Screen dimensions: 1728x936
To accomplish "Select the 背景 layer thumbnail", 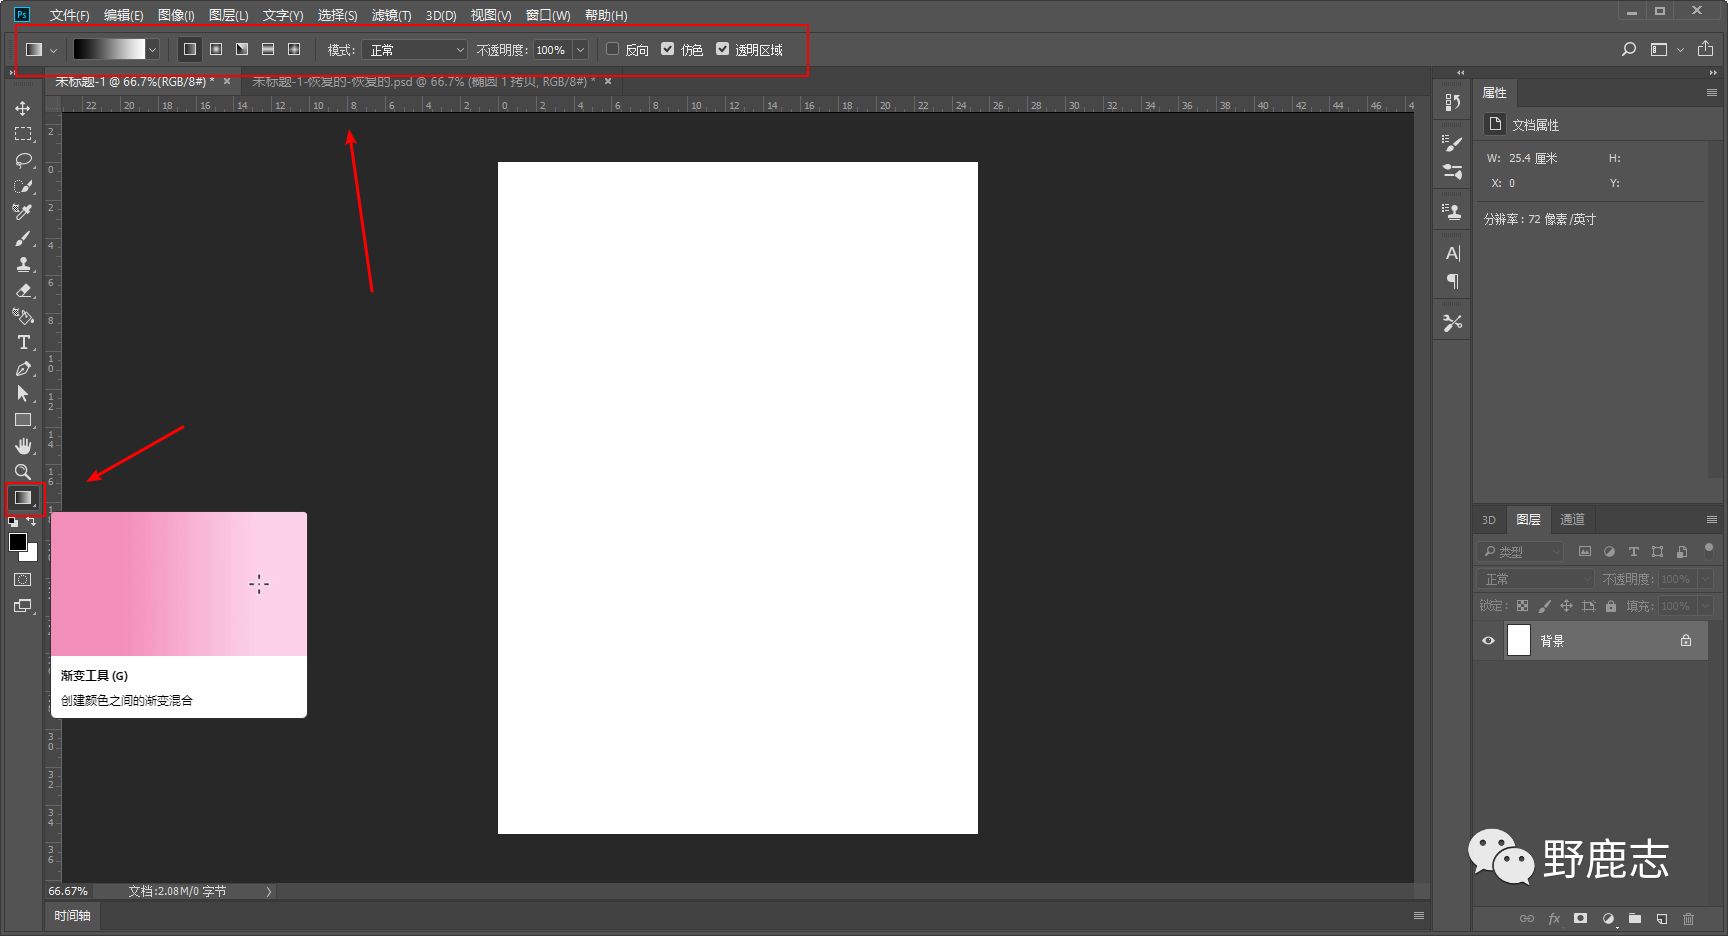I will [1518, 640].
